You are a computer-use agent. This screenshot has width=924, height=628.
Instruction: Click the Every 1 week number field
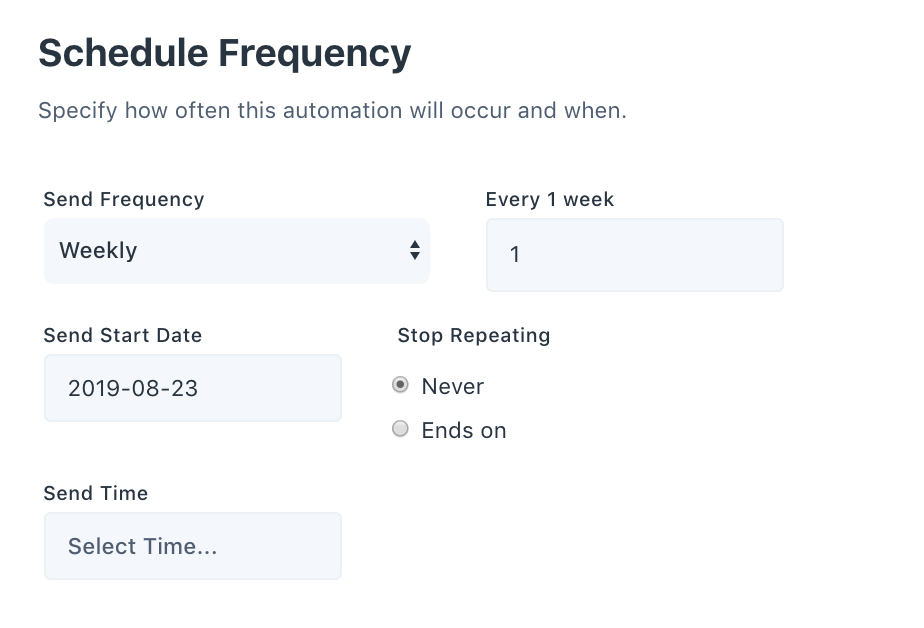point(634,255)
